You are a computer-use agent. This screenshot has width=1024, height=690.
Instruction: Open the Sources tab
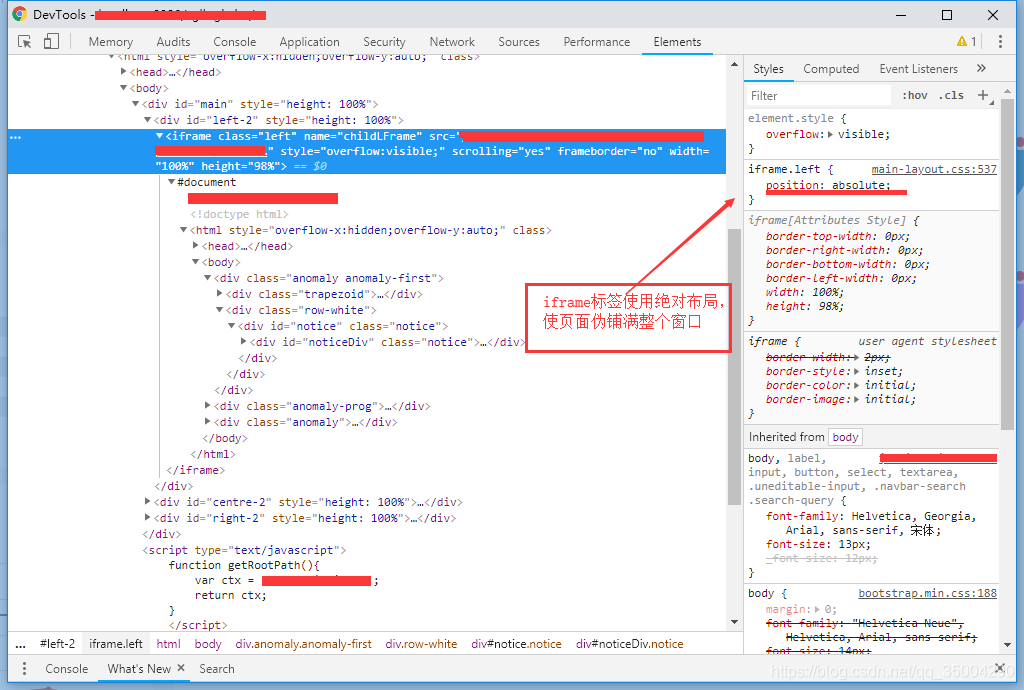click(x=519, y=42)
